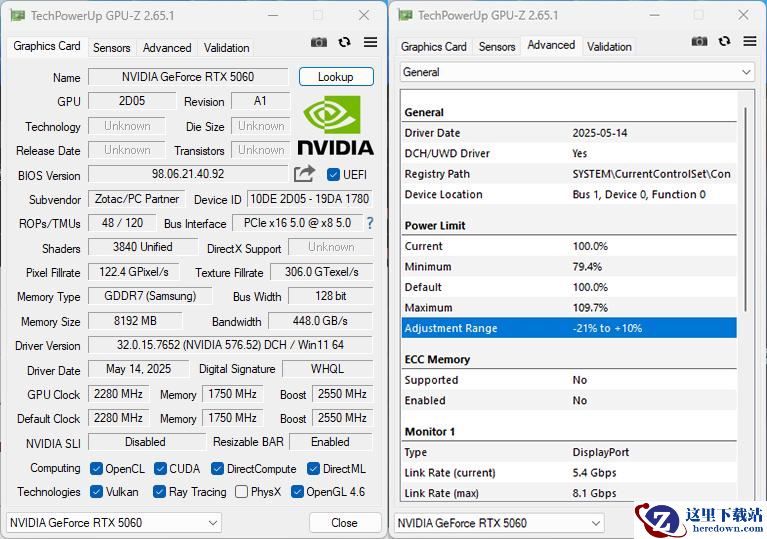
Task: Switch to Graphics Card tab in right window
Action: (x=433, y=46)
